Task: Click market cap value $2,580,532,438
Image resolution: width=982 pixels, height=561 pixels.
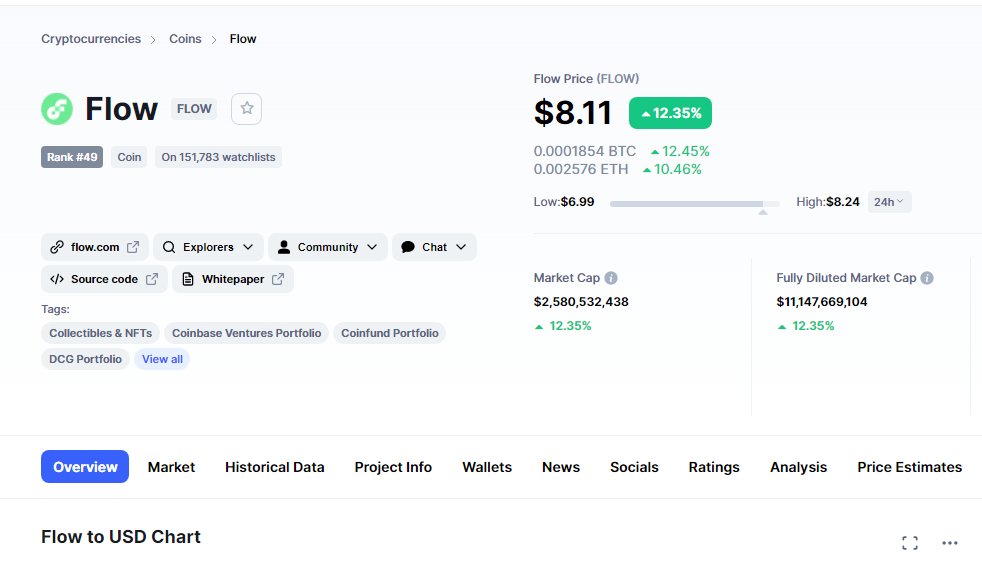Action: (581, 302)
